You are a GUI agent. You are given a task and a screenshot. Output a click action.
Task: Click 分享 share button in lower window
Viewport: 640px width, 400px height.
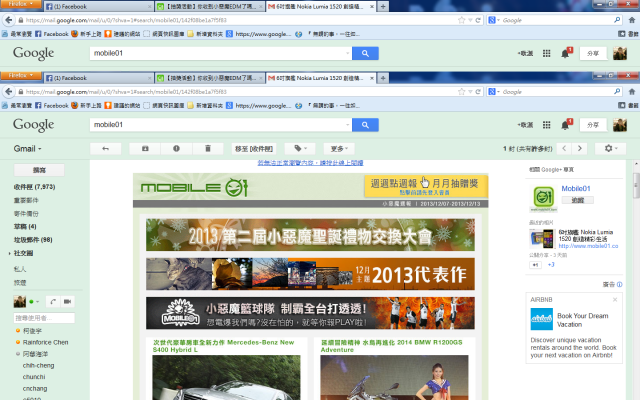pyautogui.click(x=593, y=125)
